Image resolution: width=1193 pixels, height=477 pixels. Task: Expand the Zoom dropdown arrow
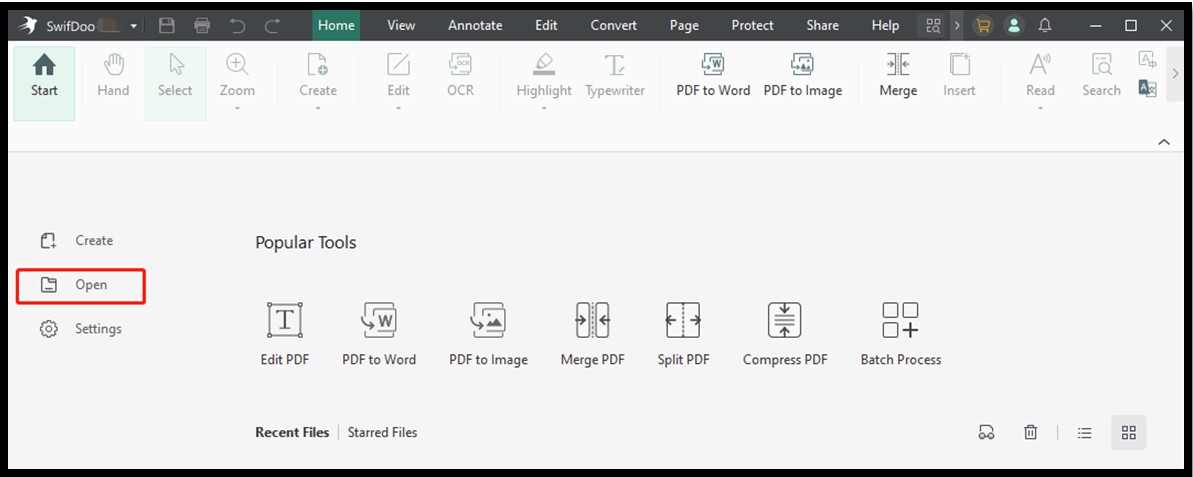(237, 108)
